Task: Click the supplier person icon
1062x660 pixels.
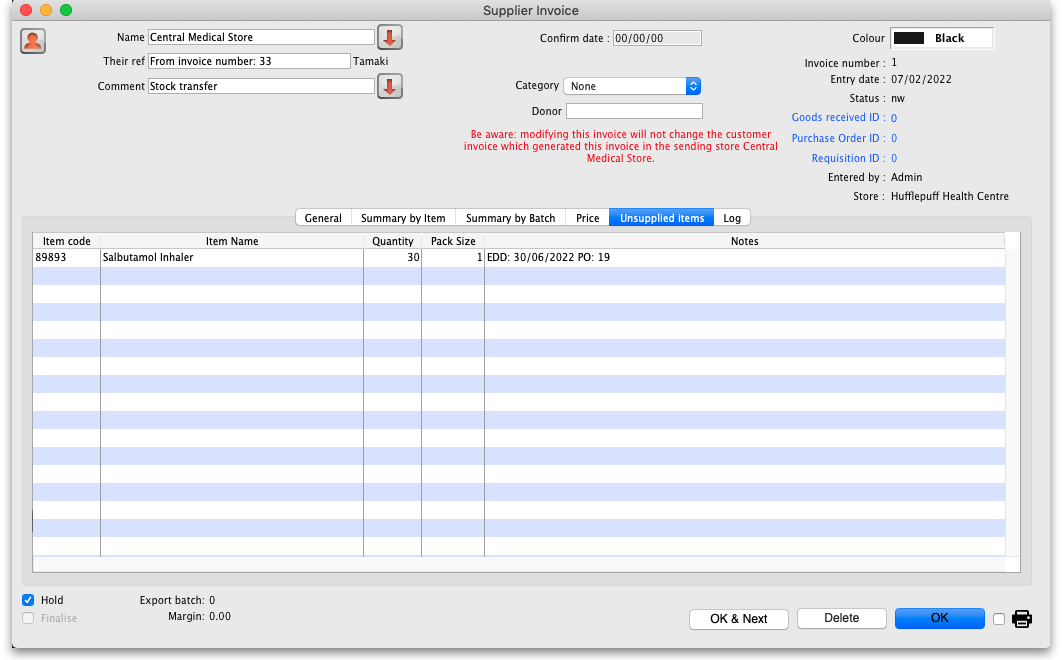Action: [x=33, y=41]
